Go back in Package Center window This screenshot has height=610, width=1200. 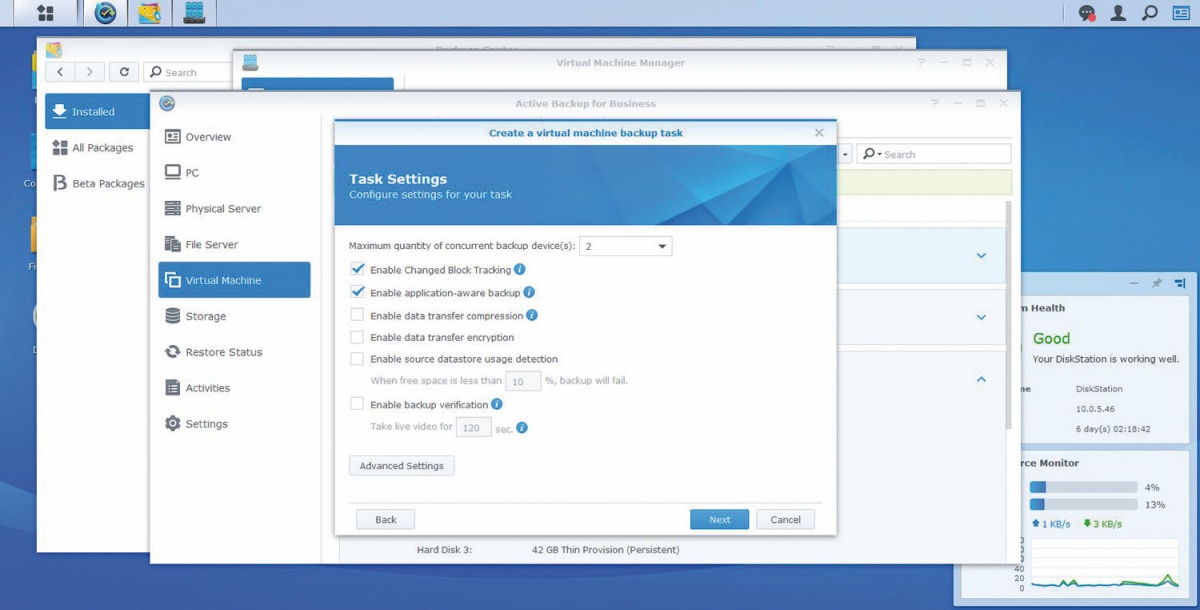tap(61, 72)
